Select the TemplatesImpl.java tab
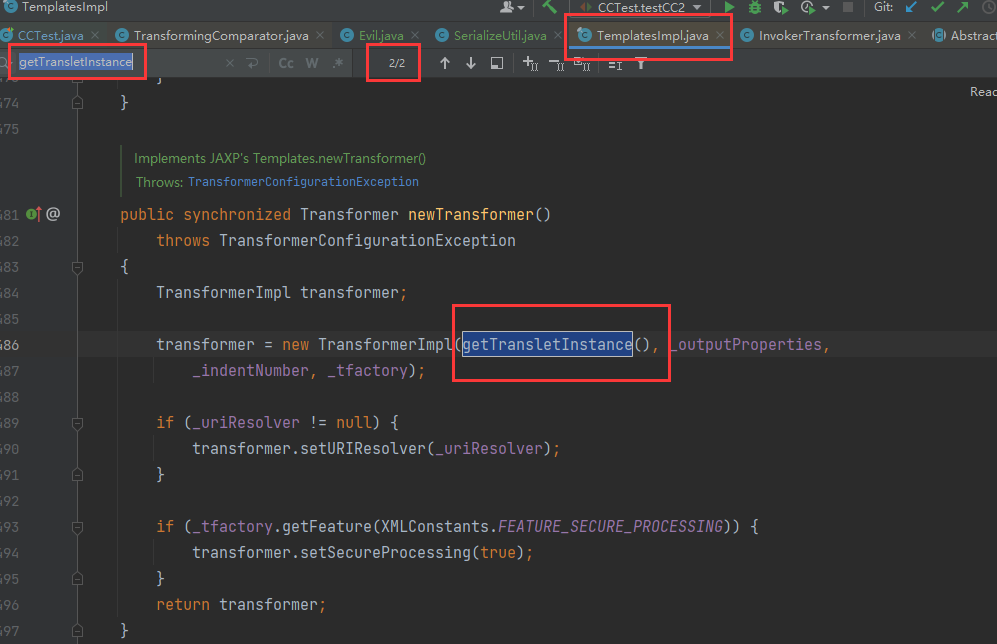The height and width of the screenshot is (644, 997). (652, 36)
